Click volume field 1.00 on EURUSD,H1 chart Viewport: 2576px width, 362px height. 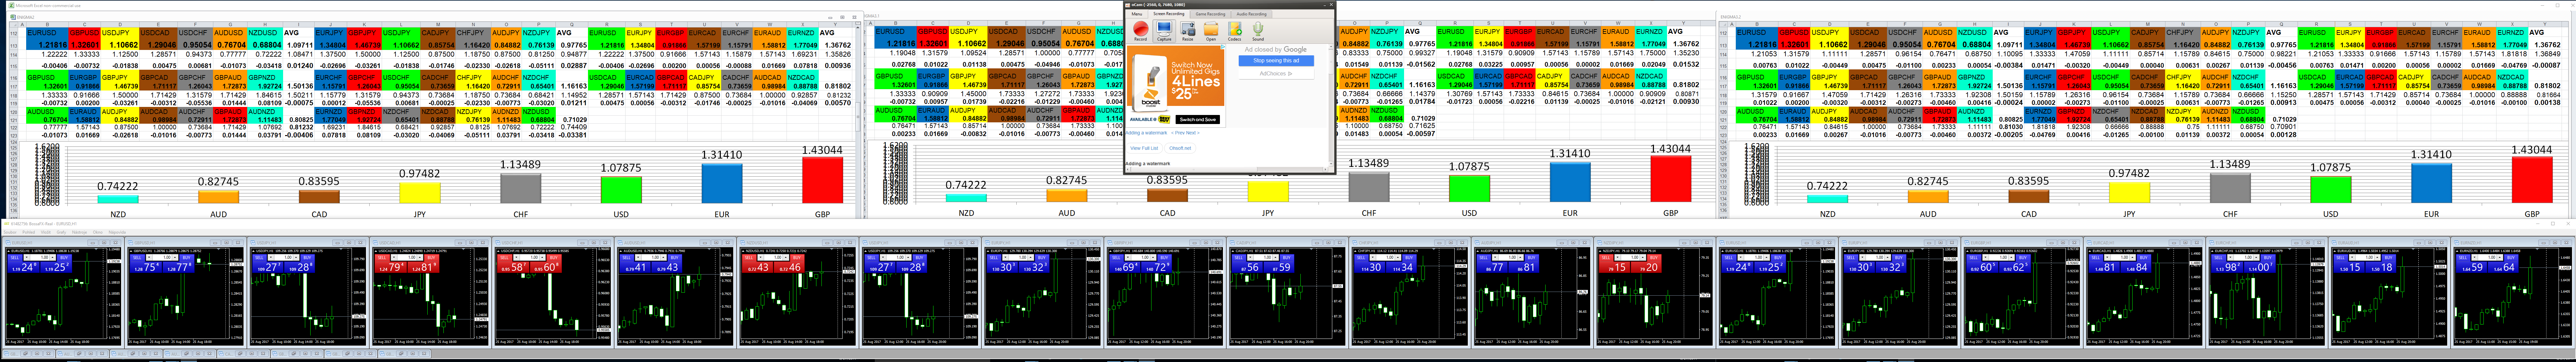point(40,258)
